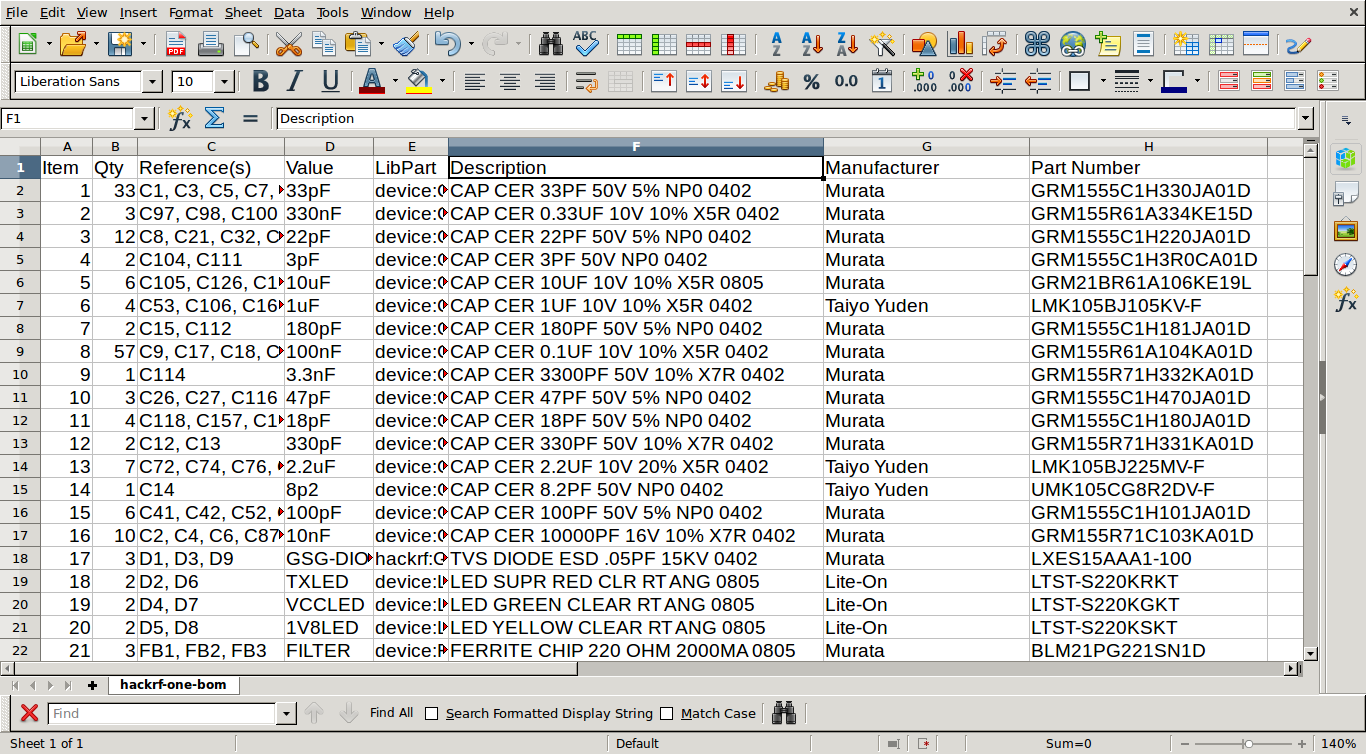
Task: Open the Insert menu
Action: click(138, 12)
